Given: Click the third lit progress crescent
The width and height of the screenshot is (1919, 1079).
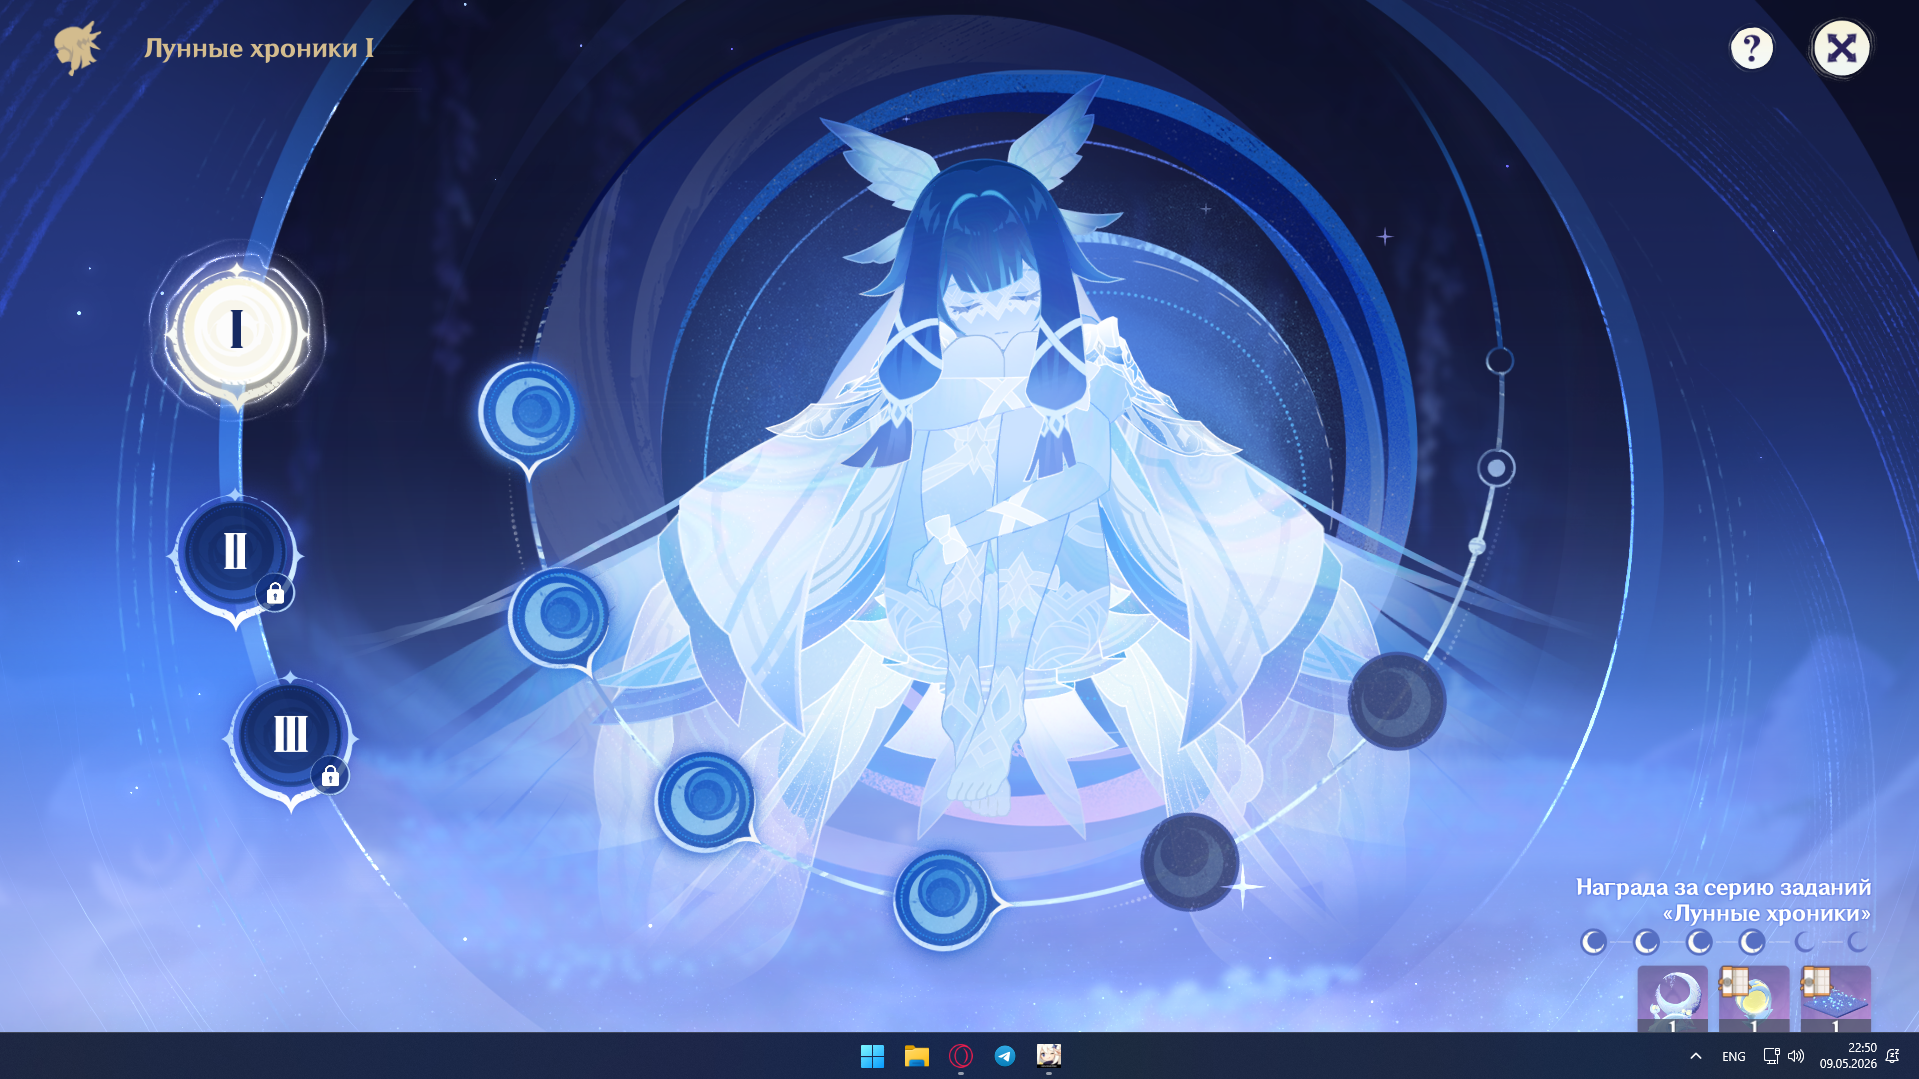Looking at the screenshot, I should pos(1699,942).
